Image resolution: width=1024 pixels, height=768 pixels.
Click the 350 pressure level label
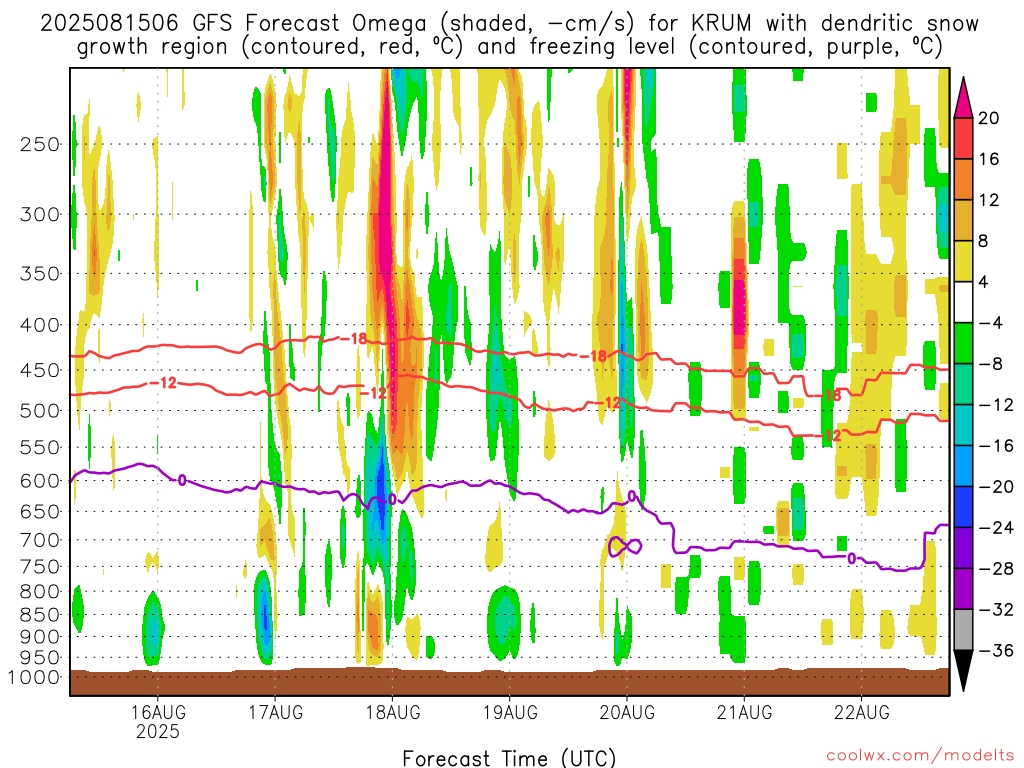click(40, 274)
